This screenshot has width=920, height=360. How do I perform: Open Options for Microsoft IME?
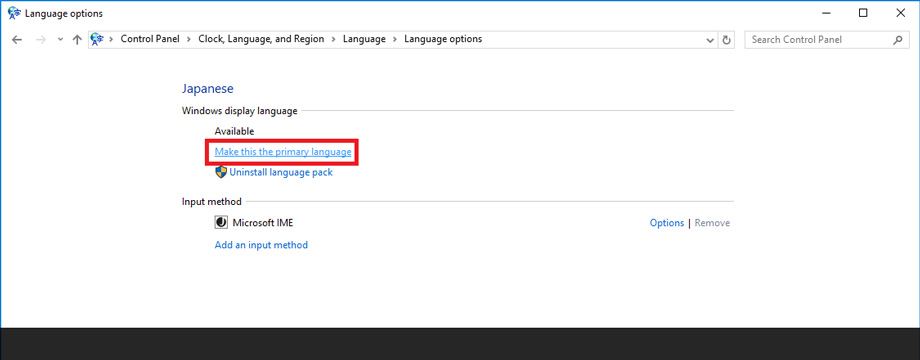(667, 223)
